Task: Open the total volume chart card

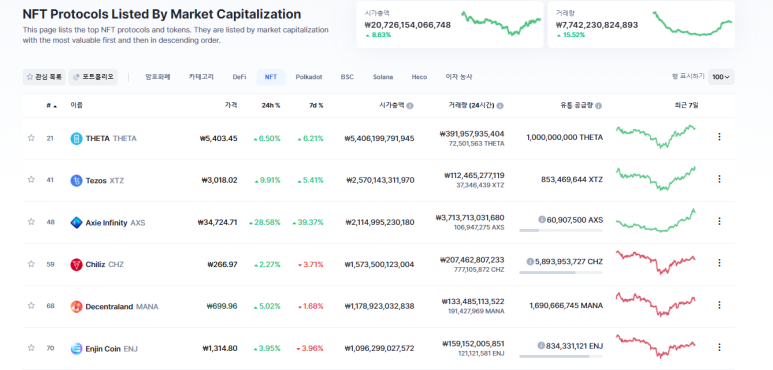Action: [x=641, y=24]
